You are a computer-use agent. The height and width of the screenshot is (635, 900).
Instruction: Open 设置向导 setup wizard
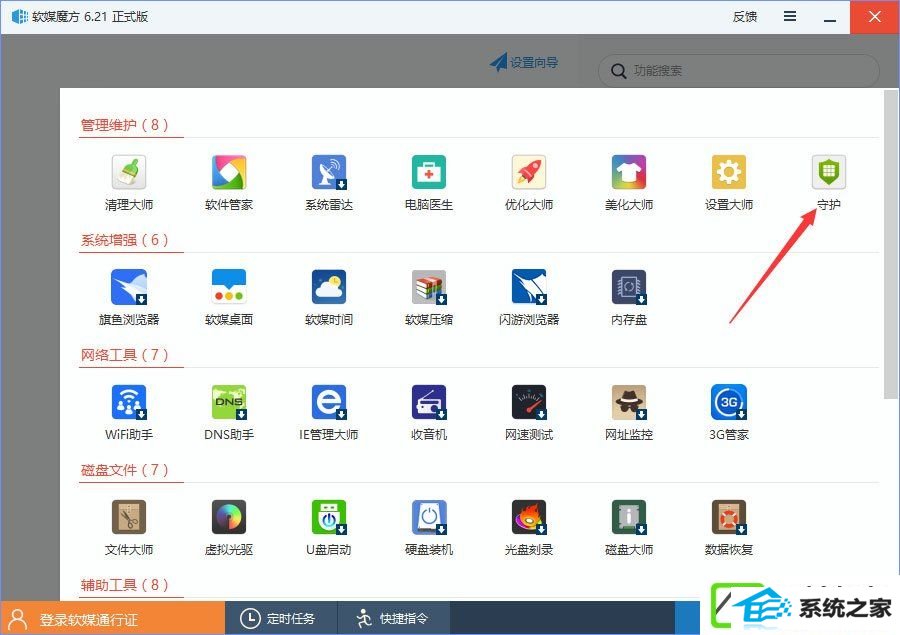click(x=524, y=62)
